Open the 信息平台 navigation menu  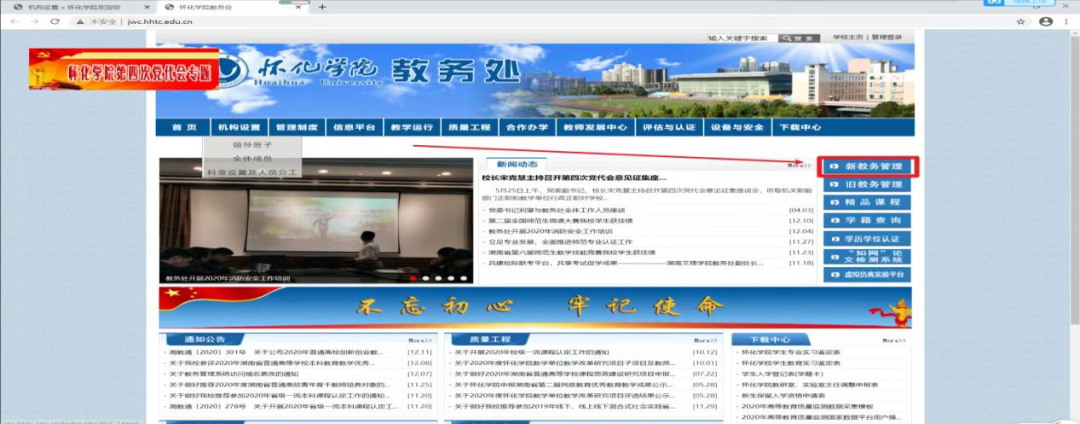click(x=354, y=127)
